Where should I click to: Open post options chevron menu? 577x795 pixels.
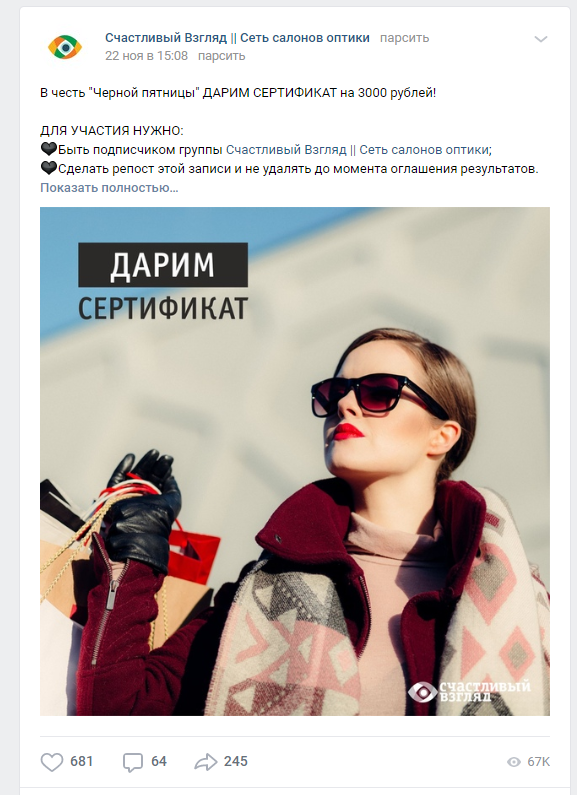[x=541, y=39]
